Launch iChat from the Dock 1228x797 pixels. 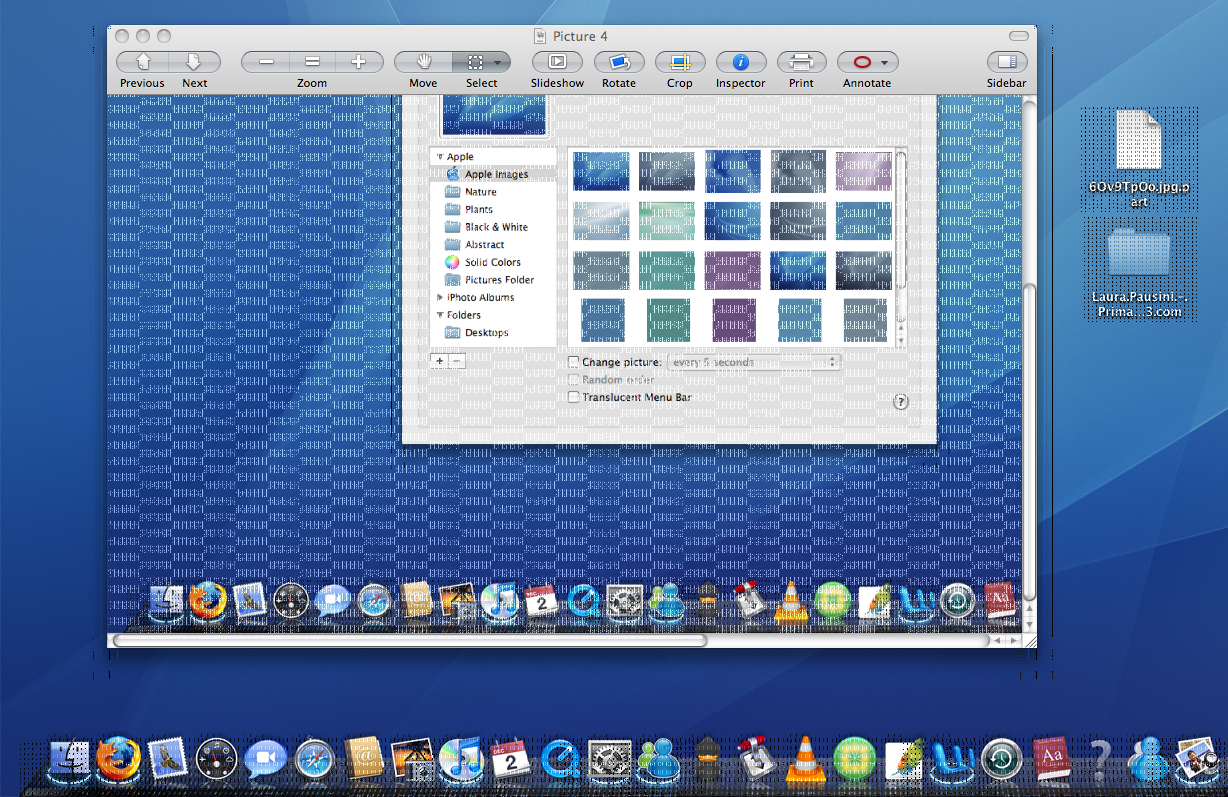[x=265, y=760]
